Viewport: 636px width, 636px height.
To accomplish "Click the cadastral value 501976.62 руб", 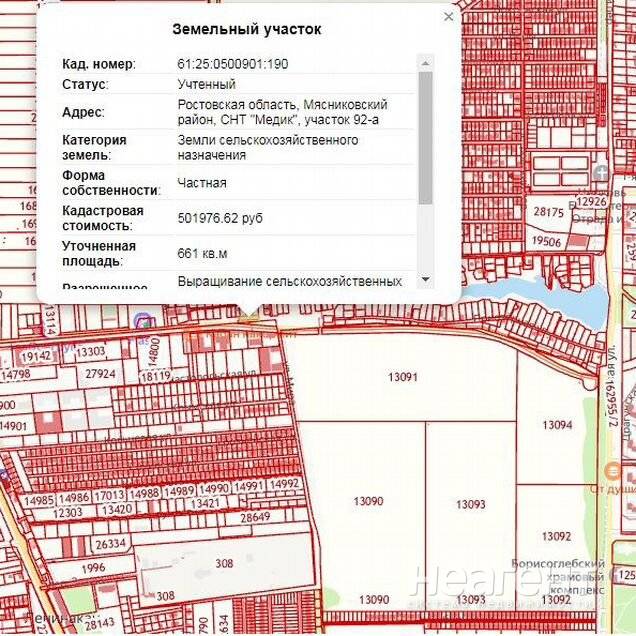I will point(220,217).
